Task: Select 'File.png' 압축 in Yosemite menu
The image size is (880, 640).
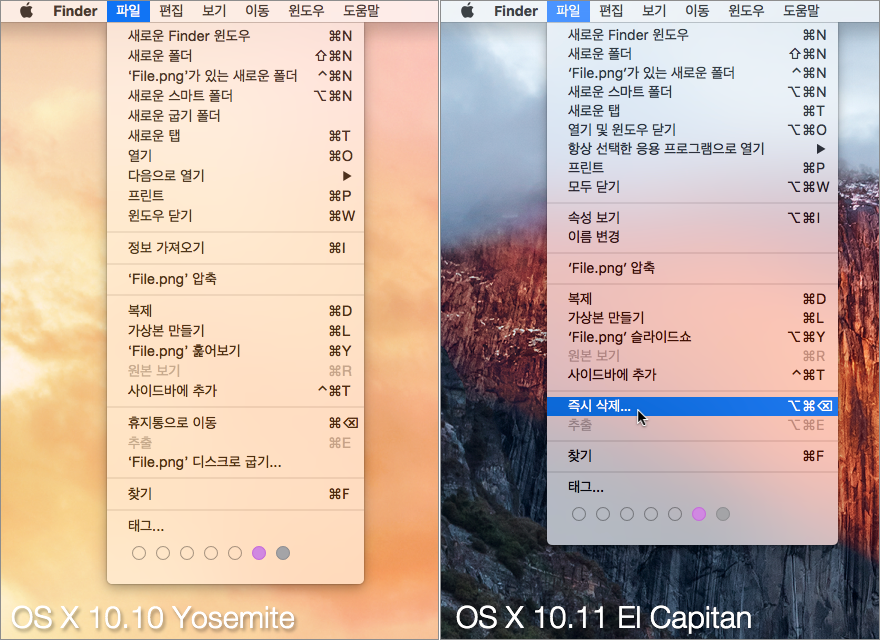Action: [235, 279]
